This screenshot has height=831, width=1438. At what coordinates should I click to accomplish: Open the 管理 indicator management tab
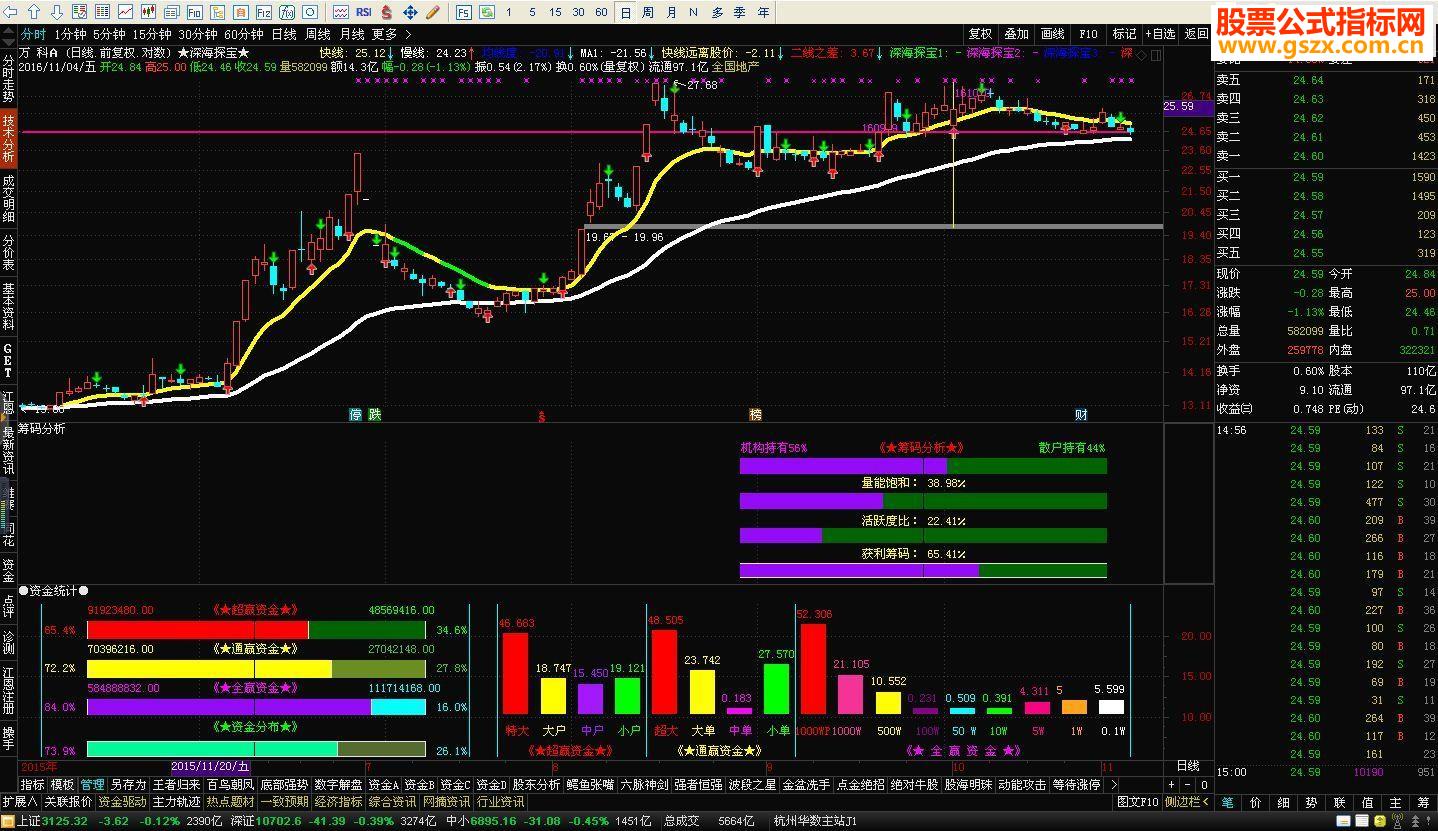(92, 785)
